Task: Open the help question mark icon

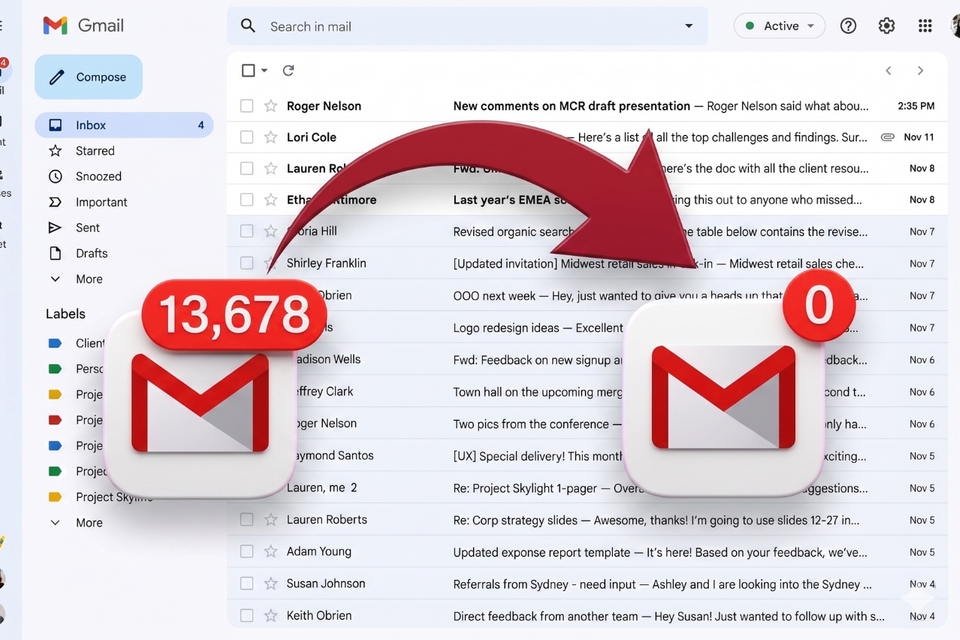Action: coord(848,26)
